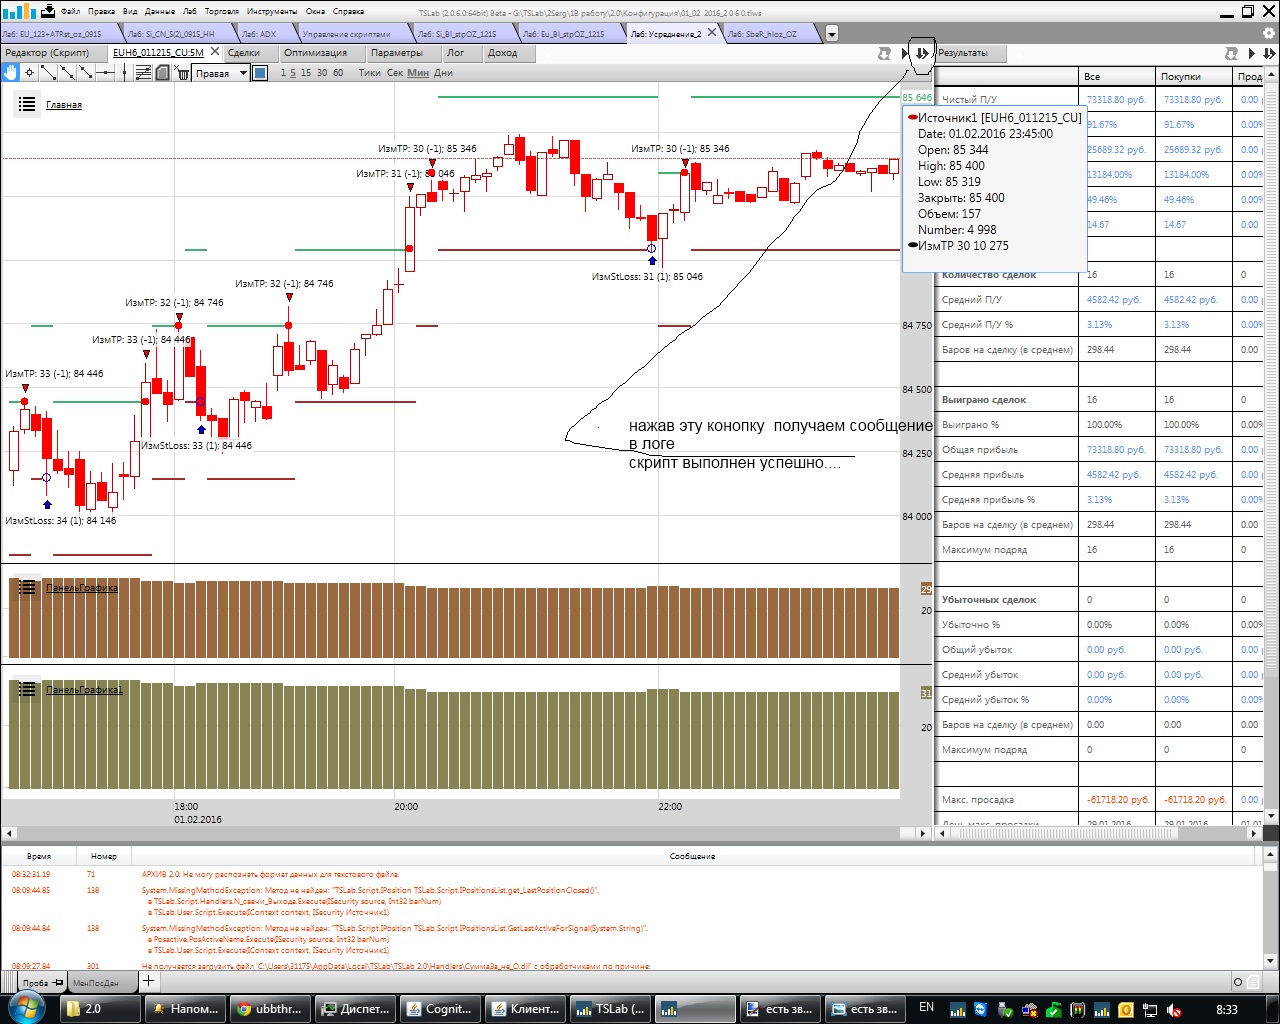Click the results panel download arrow icon
Viewport: 1280px width, 1024px height.
tap(1268, 53)
